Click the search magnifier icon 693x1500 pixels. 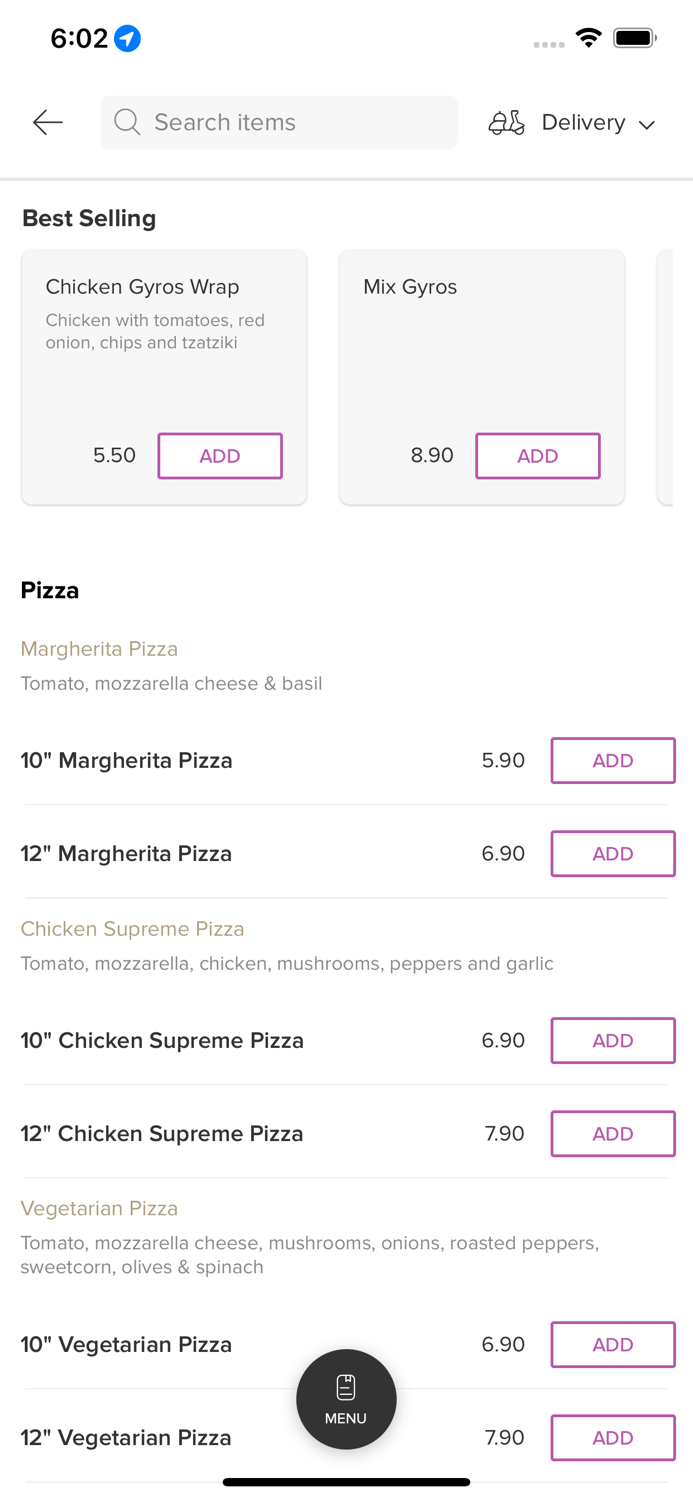[x=127, y=122]
